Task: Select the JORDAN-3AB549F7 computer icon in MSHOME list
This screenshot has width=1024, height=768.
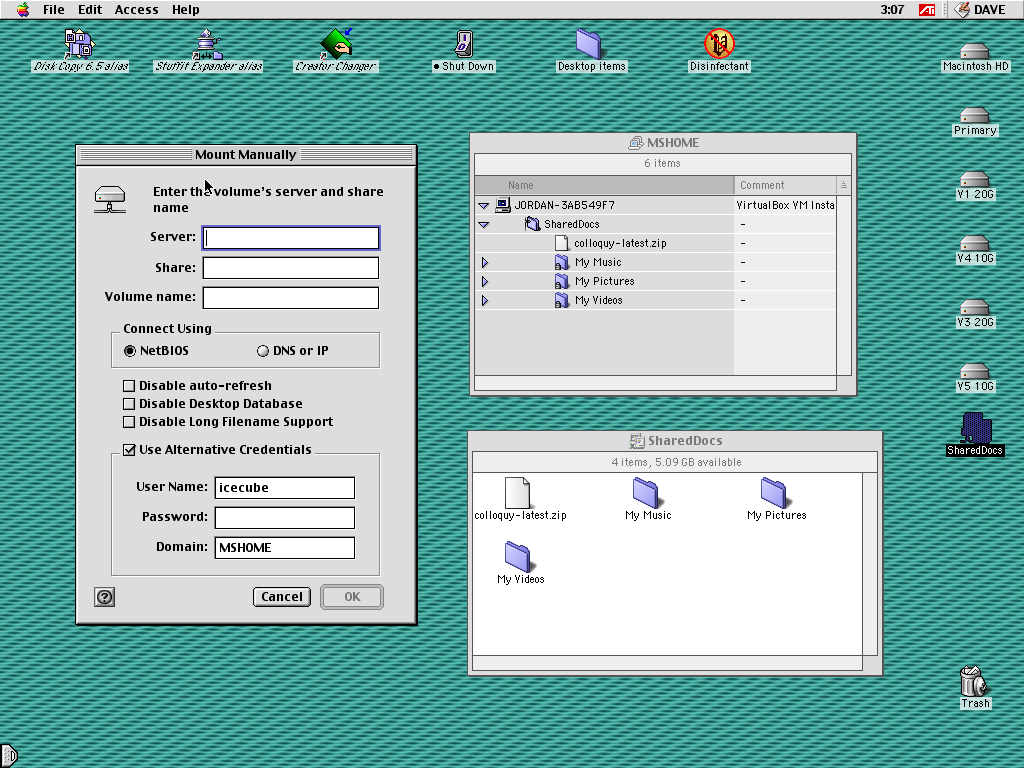Action: tap(503, 205)
